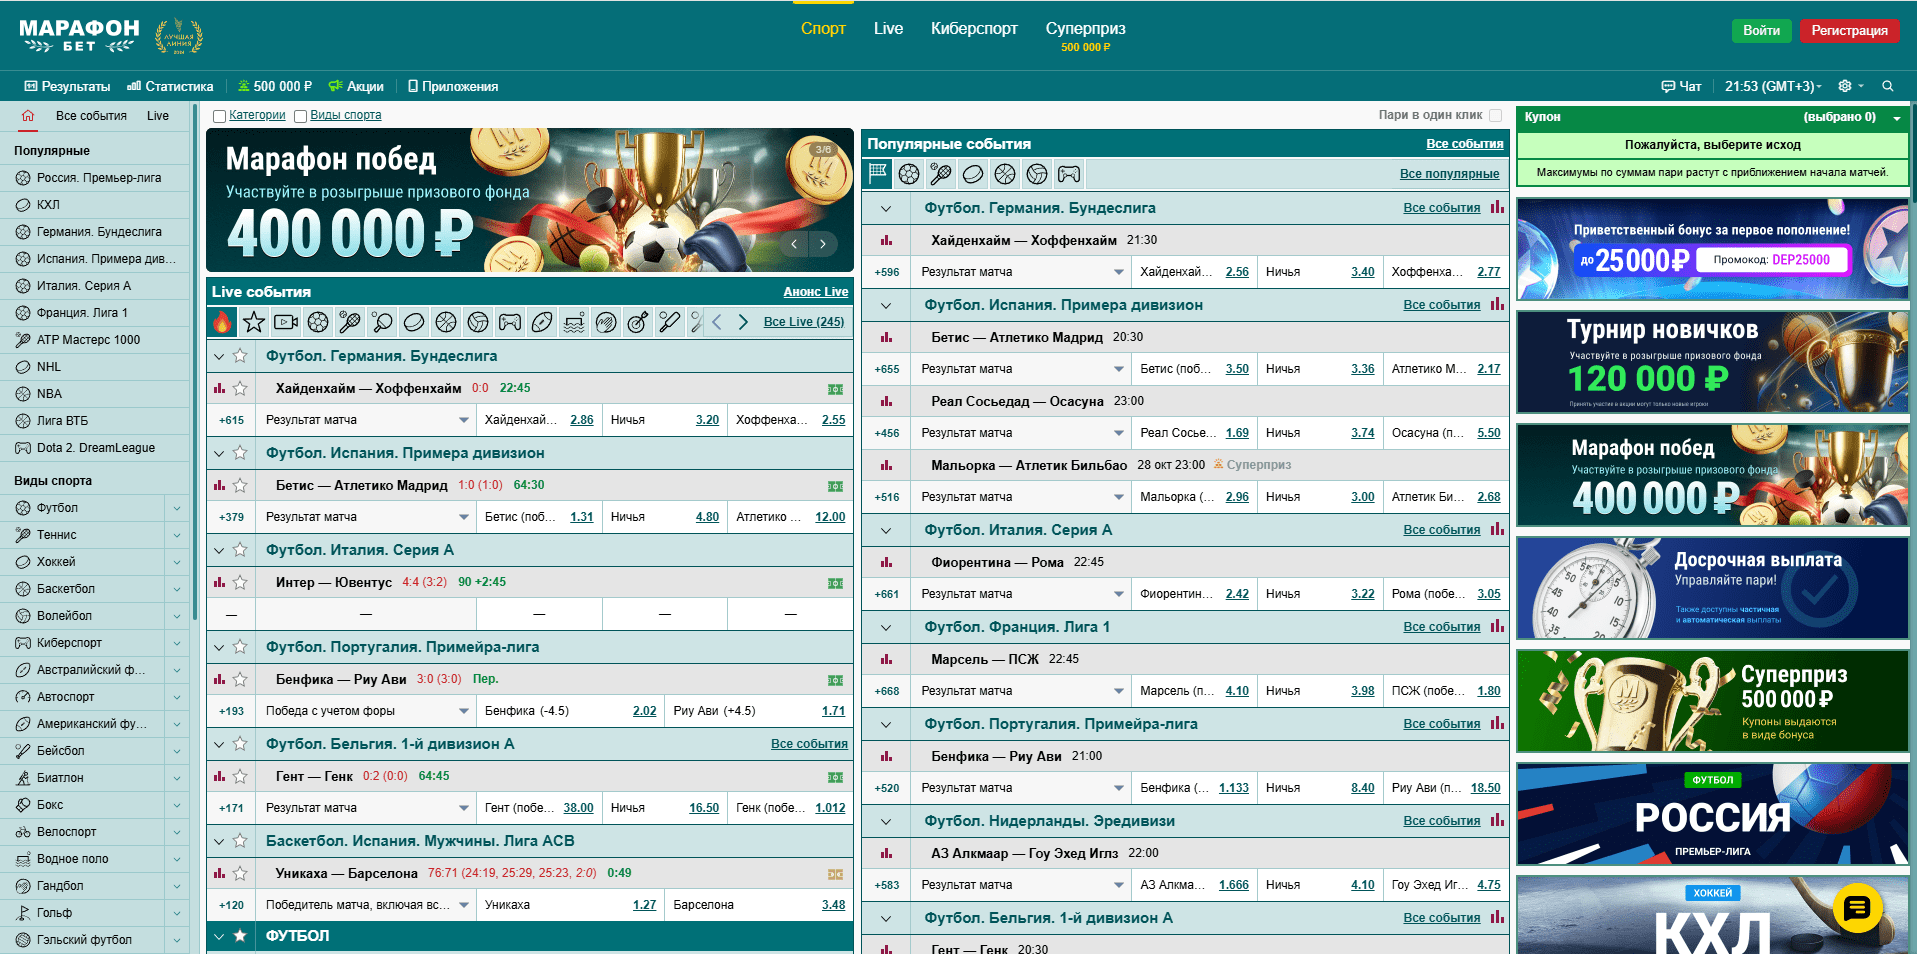Filter Live events by handball icon
Screen dimensions: 1917x954
pyautogui.click(x=606, y=322)
